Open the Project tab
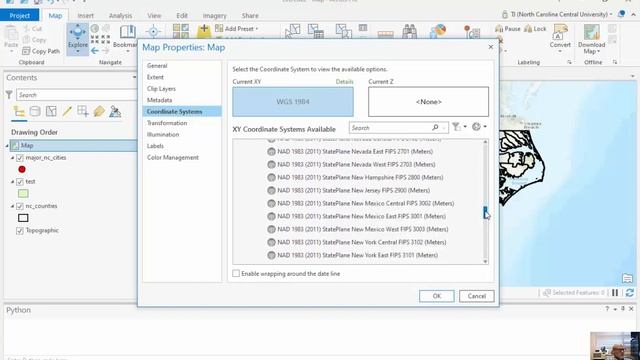The image size is (640, 360). tap(20, 16)
